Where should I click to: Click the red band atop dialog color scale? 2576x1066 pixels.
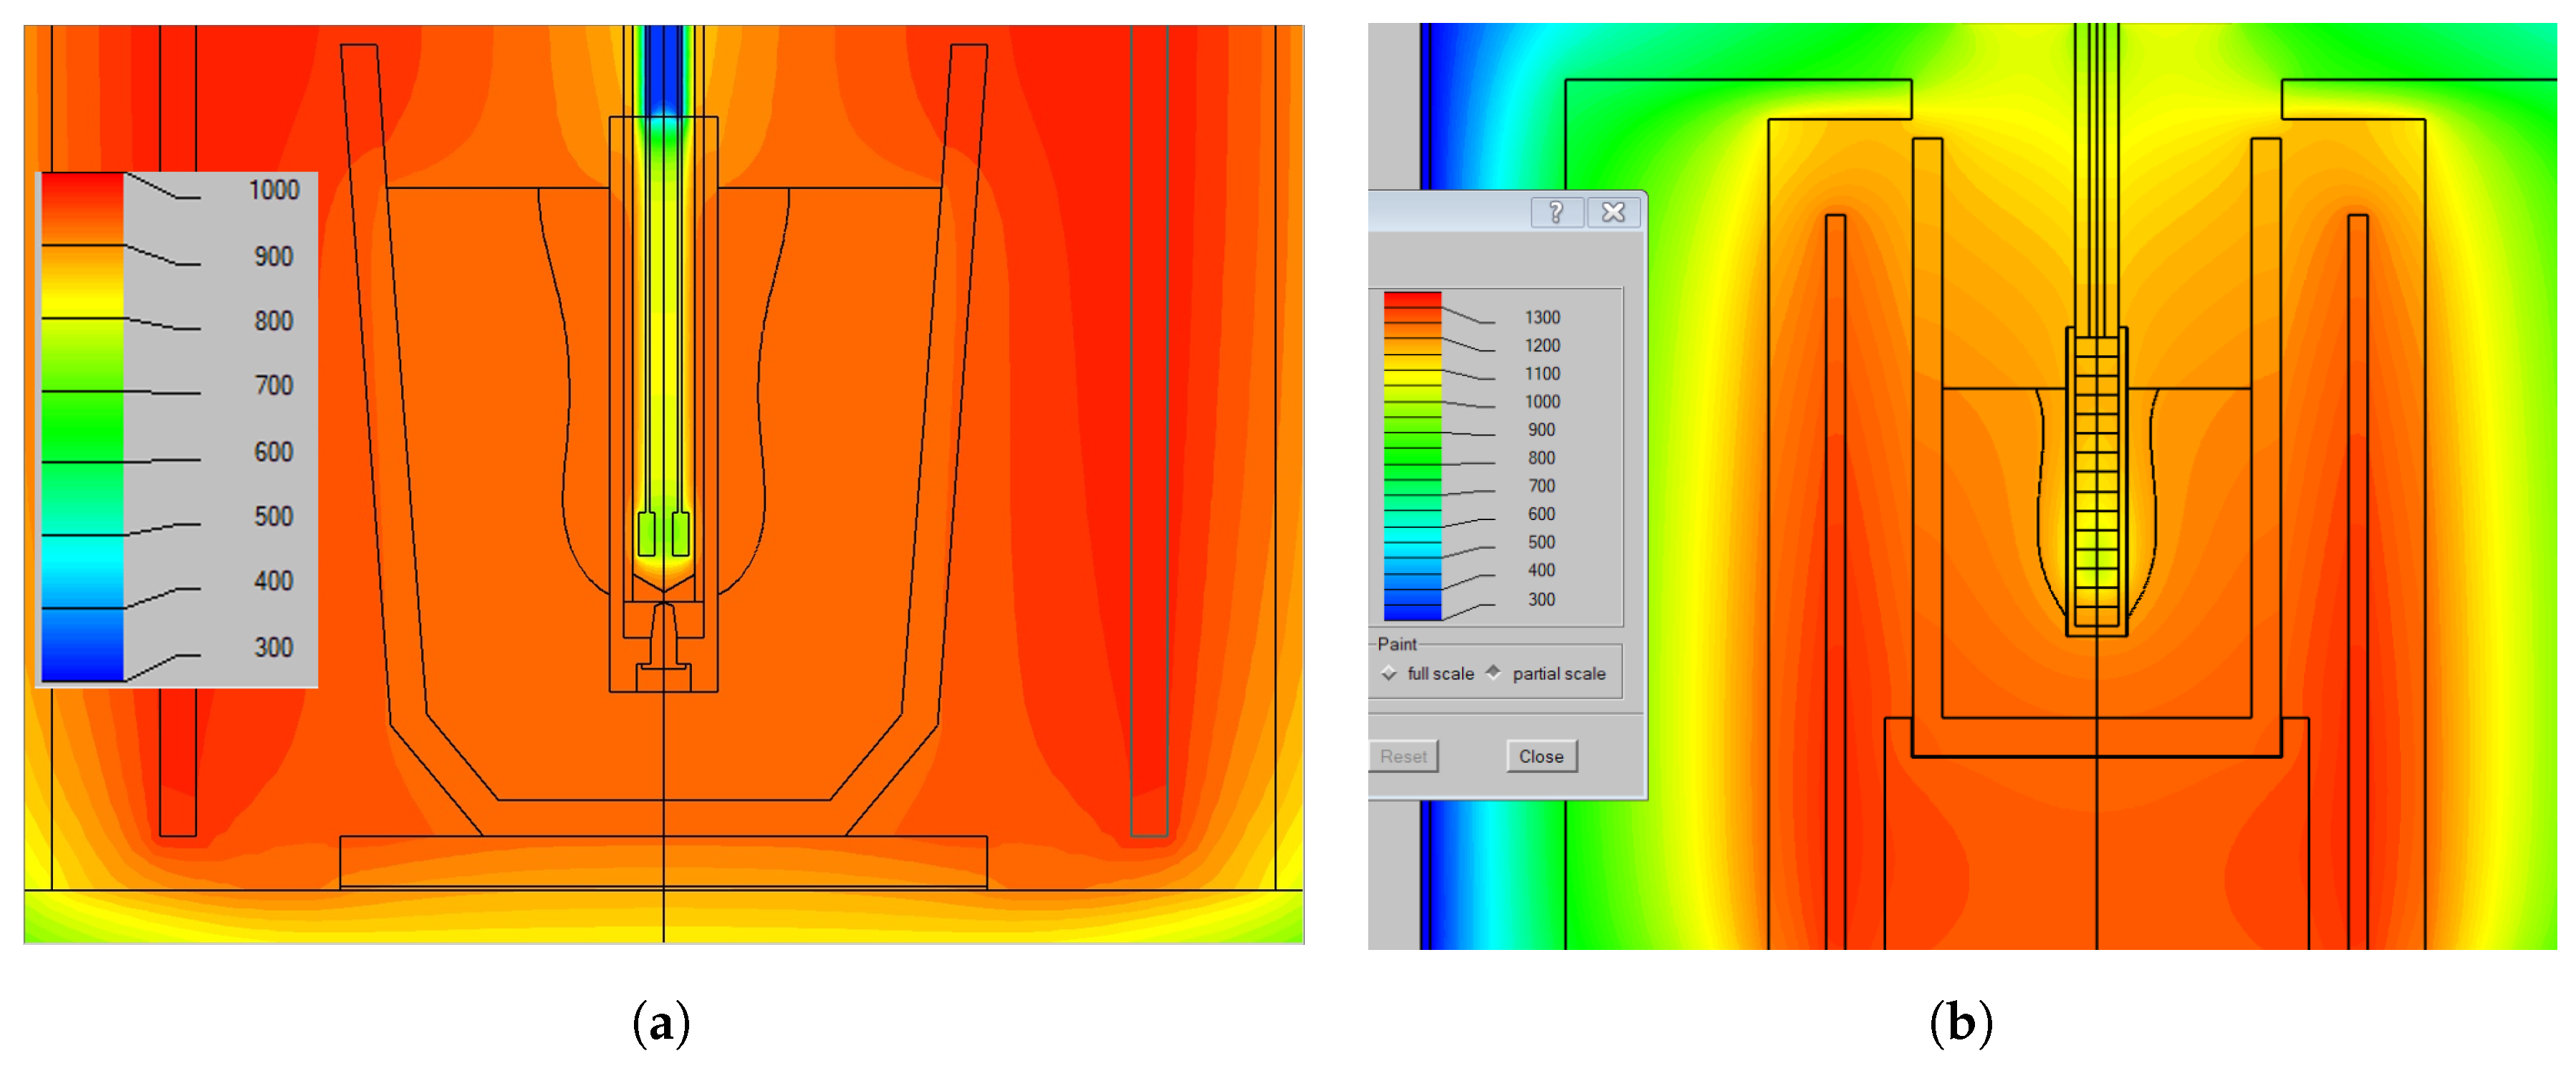pos(1412,300)
